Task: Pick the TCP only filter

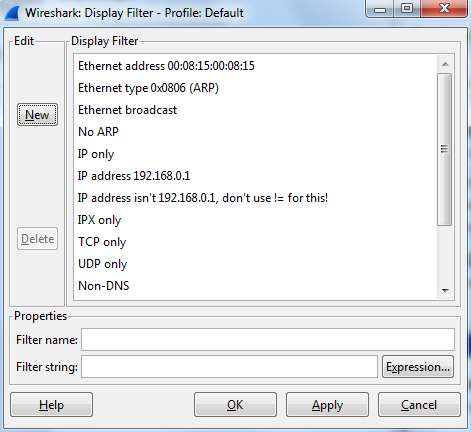Action: pyautogui.click(x=255, y=242)
